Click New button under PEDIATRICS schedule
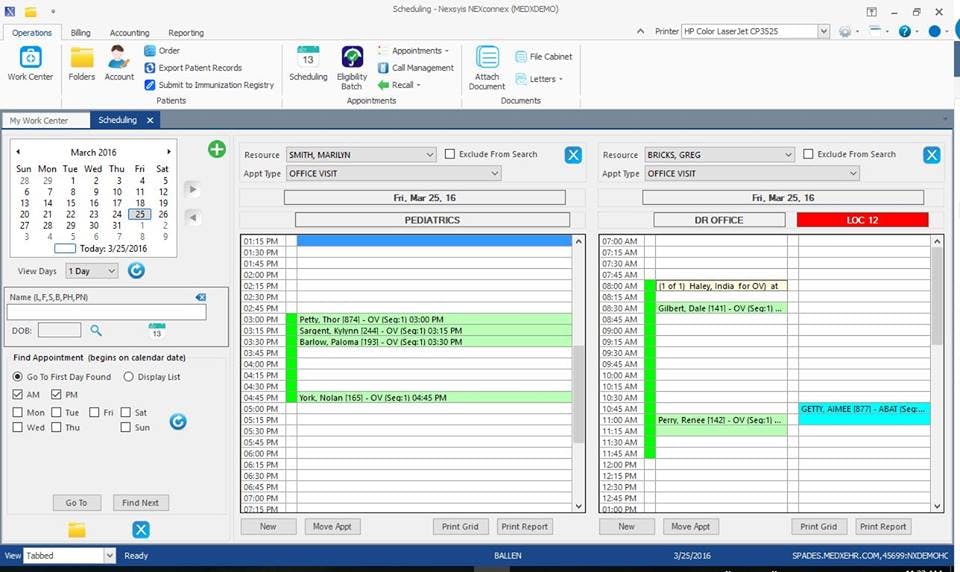960x572 pixels. 268,526
